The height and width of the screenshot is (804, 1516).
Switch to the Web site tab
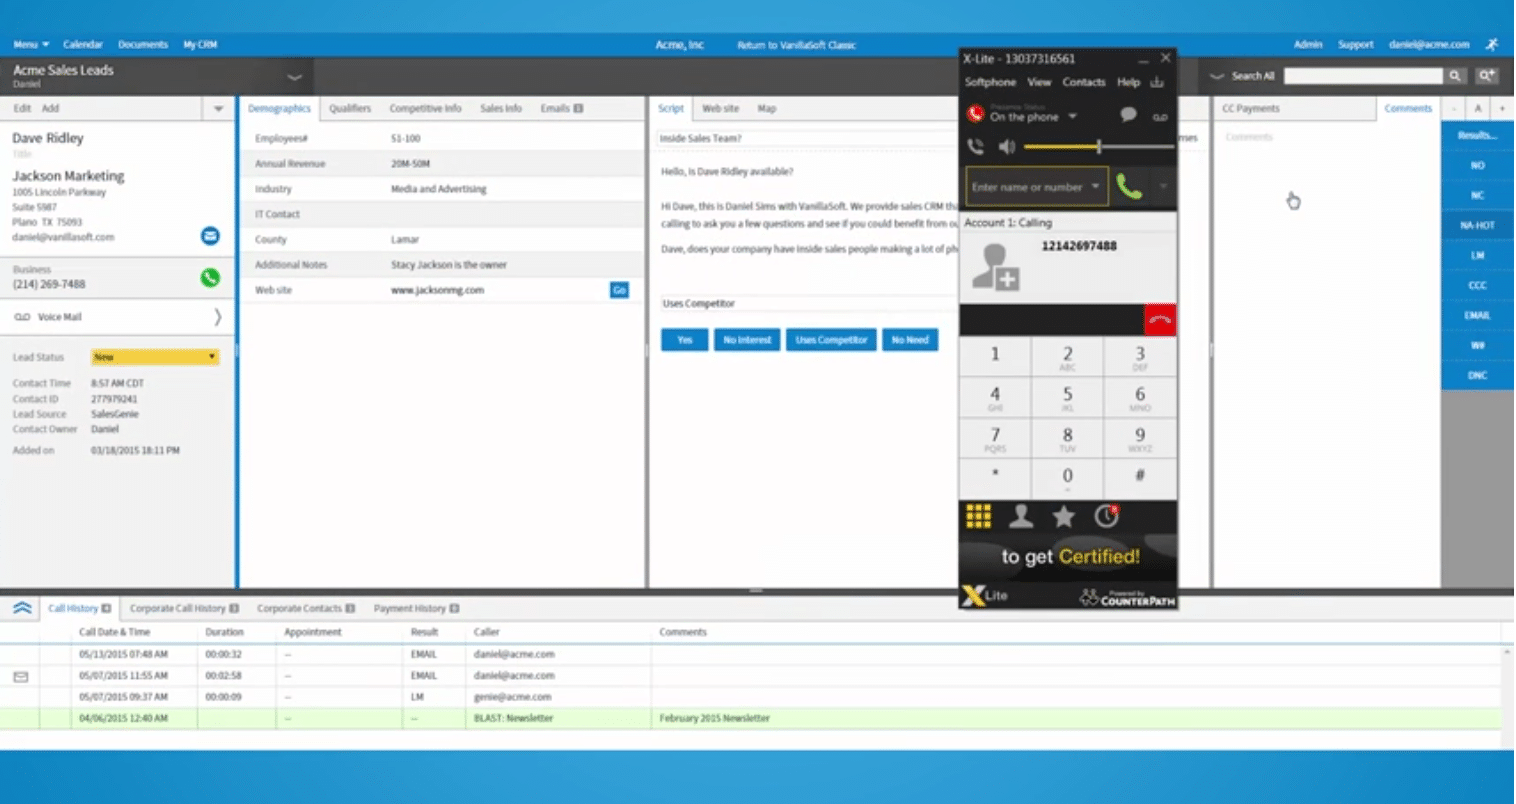720,108
